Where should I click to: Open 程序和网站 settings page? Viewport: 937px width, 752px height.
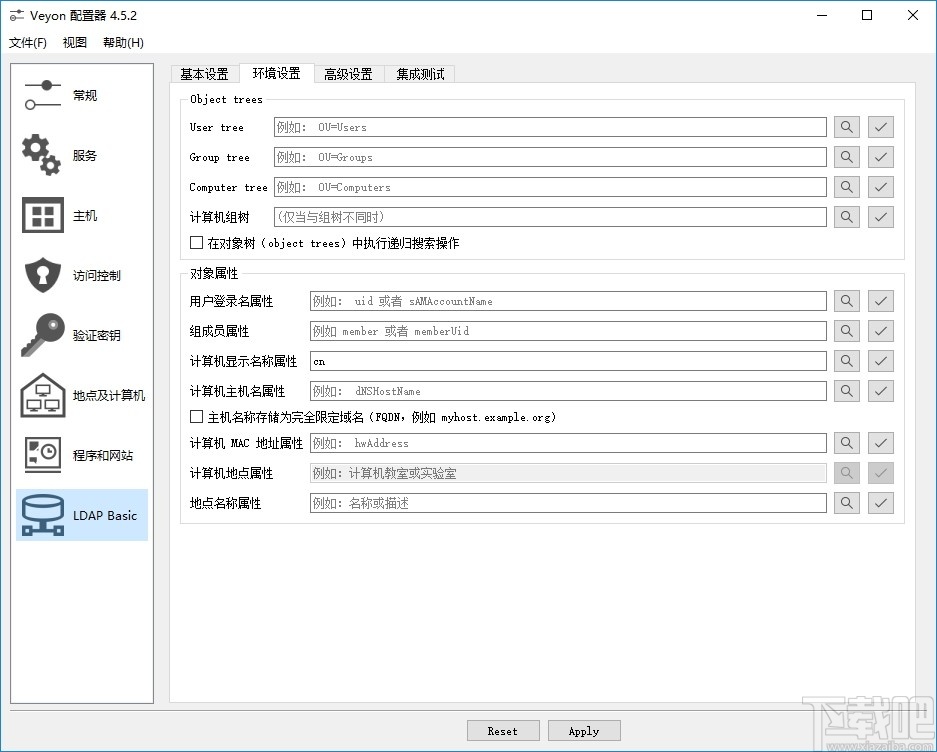point(80,455)
